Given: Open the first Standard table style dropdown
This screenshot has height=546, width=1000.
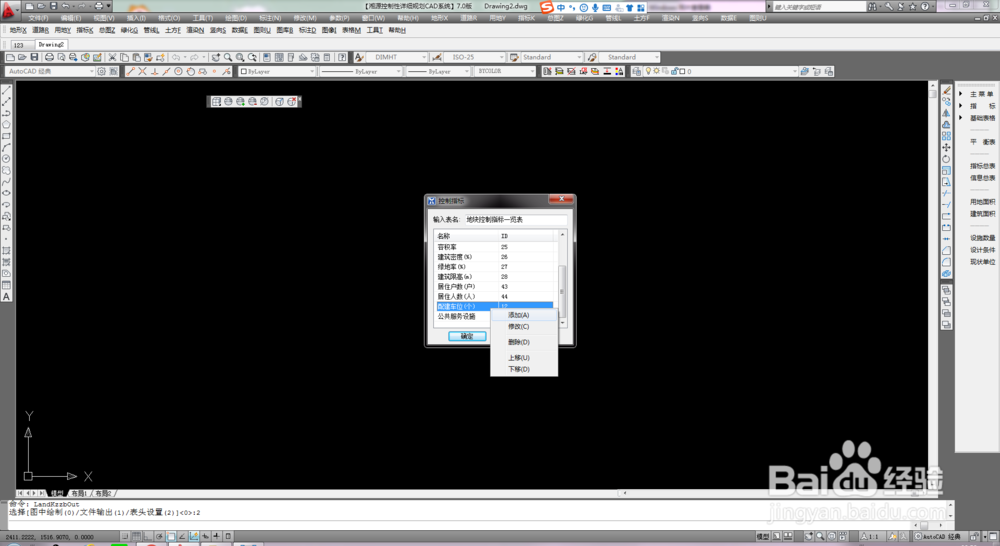Looking at the screenshot, I should tap(552, 57).
